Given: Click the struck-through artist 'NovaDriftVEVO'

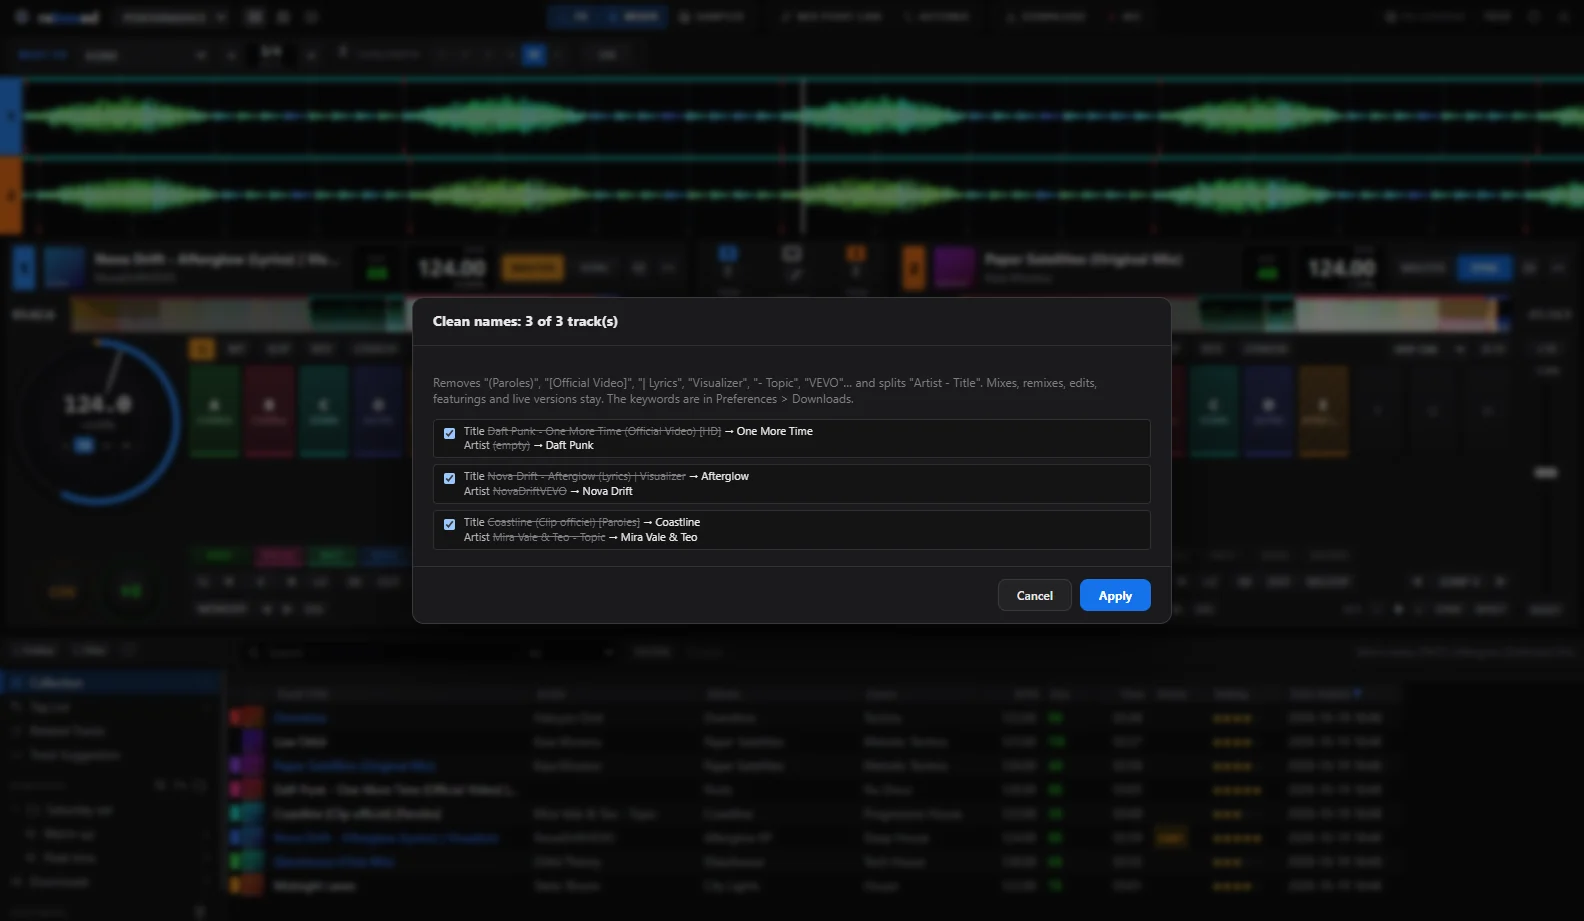Looking at the screenshot, I should pos(529,491).
